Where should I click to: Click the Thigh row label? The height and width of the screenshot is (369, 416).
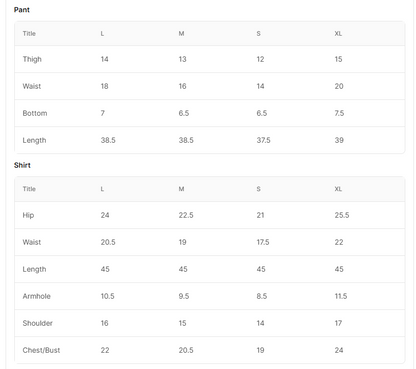[32, 59]
